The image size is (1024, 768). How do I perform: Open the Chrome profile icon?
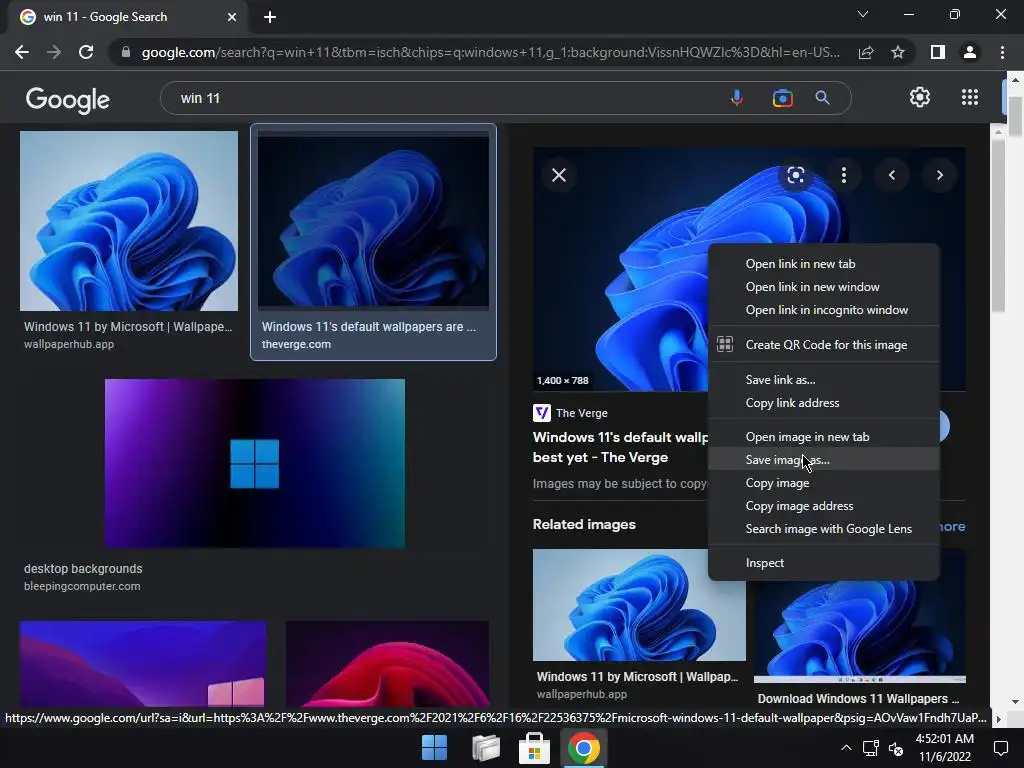tap(970, 52)
